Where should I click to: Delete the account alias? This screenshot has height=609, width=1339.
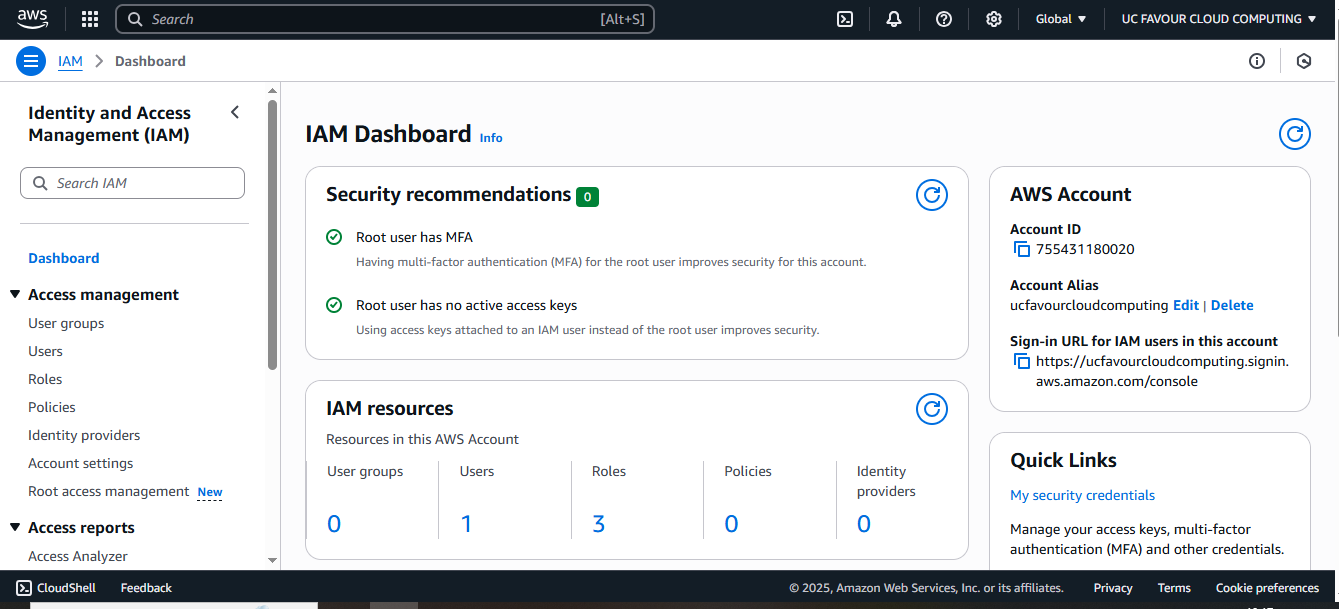coord(1232,305)
